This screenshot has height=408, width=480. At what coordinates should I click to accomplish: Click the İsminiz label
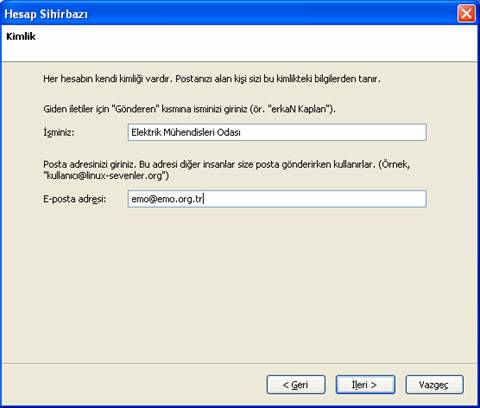click(x=59, y=132)
